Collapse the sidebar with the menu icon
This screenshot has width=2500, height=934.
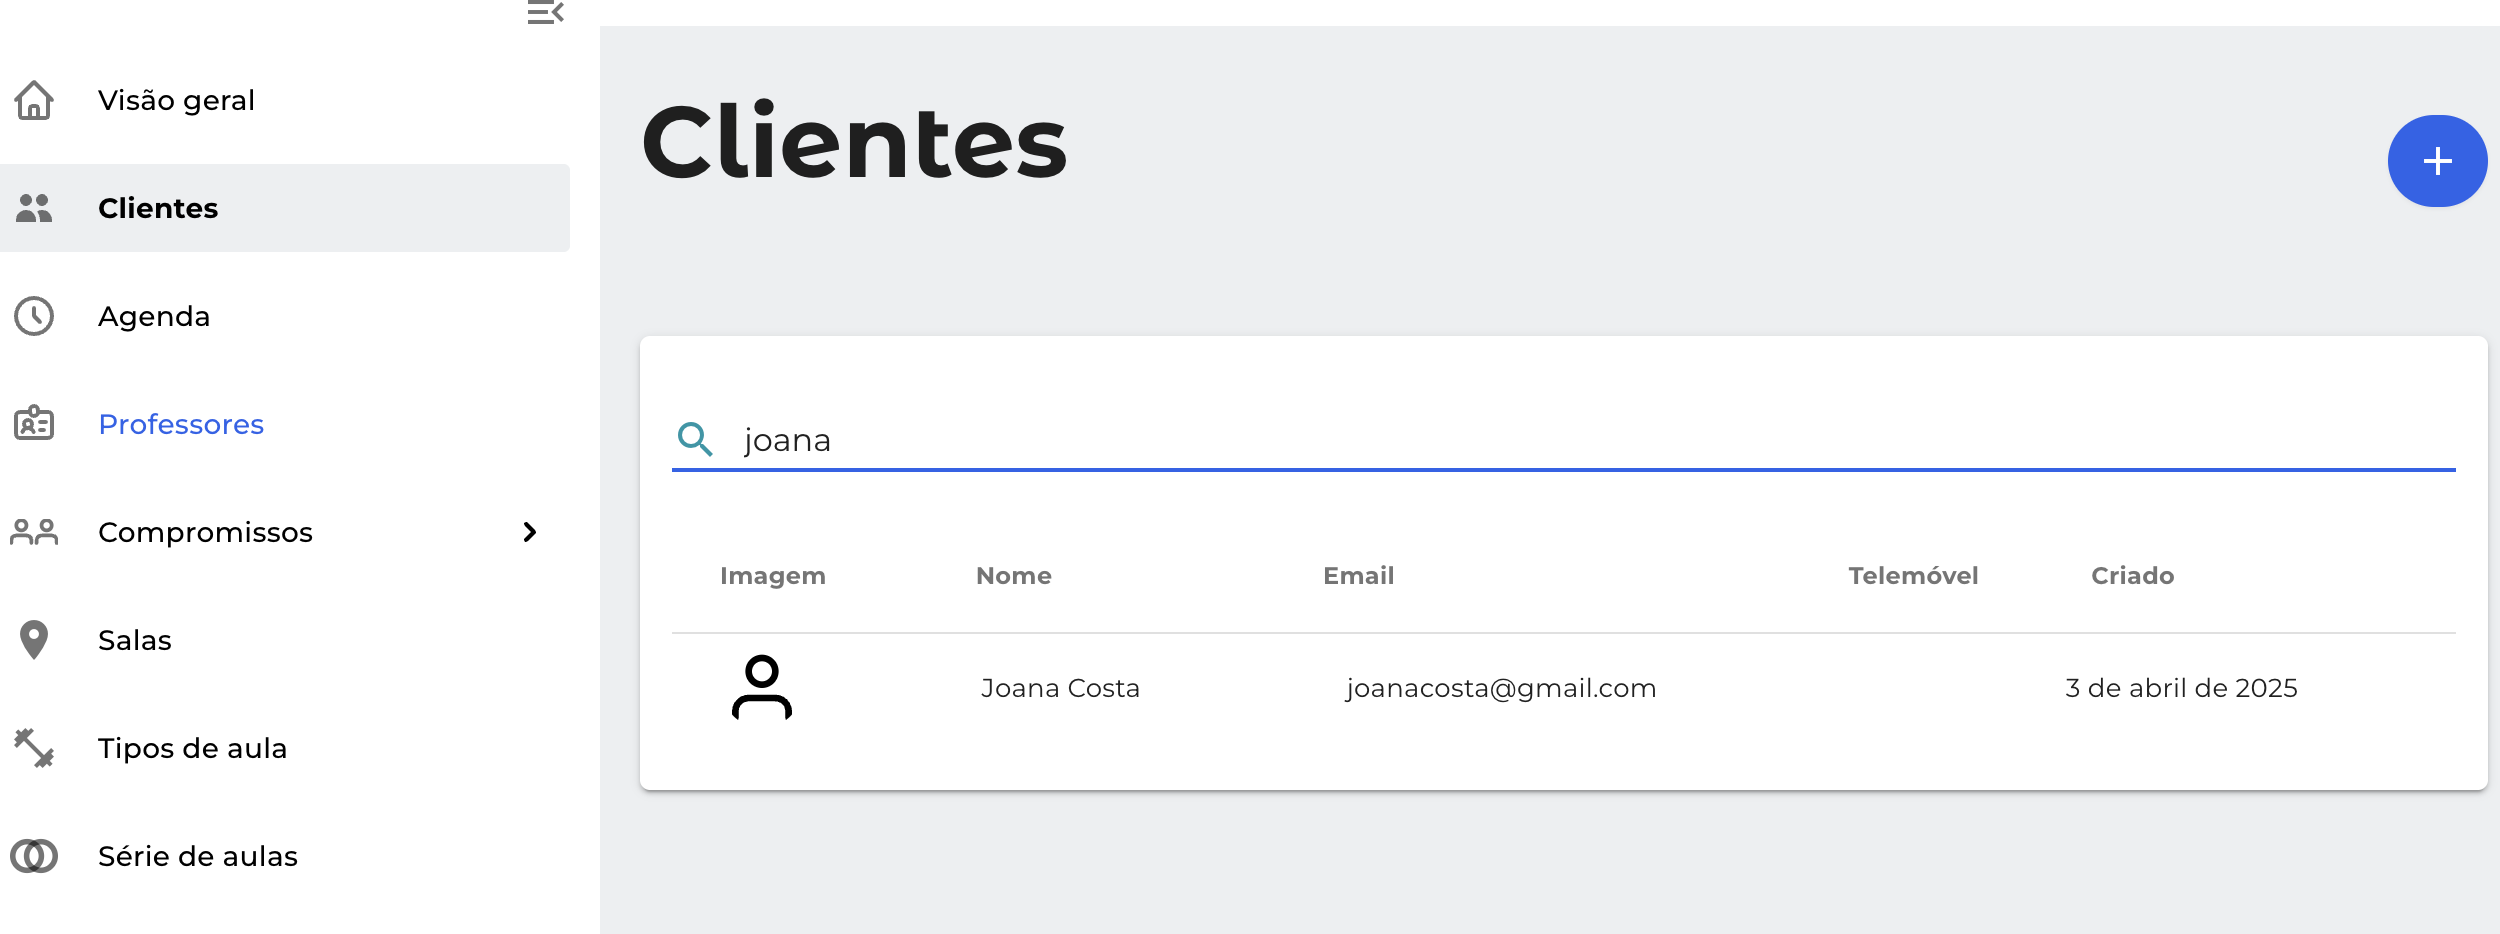click(x=546, y=13)
